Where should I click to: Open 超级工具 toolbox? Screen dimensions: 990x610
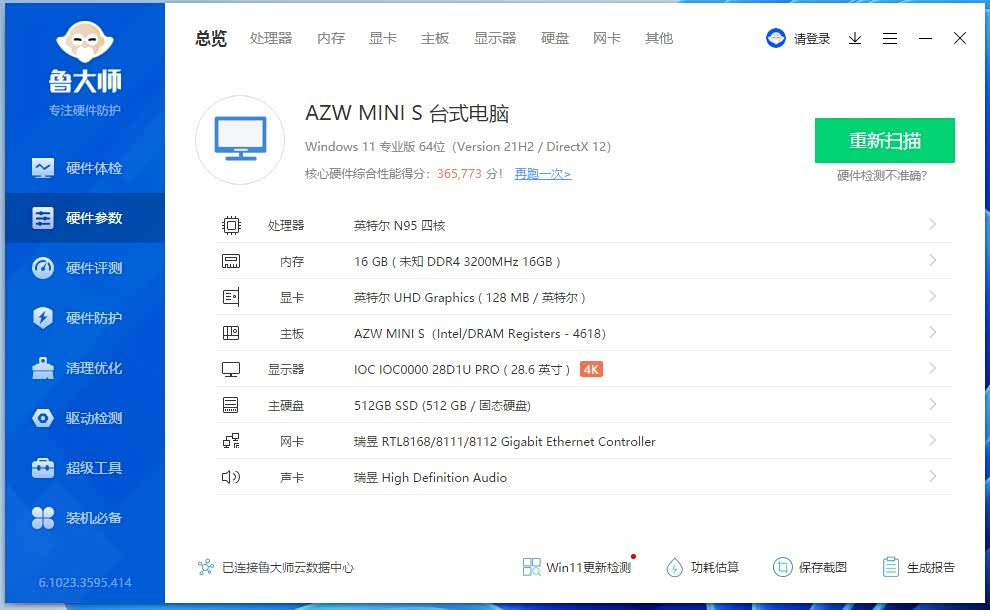pyautogui.click(x=84, y=468)
